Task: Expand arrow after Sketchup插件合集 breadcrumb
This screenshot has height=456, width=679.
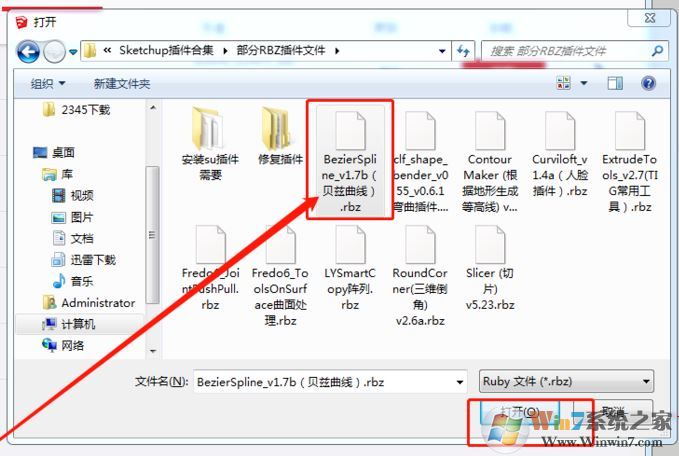Action: (x=225, y=51)
